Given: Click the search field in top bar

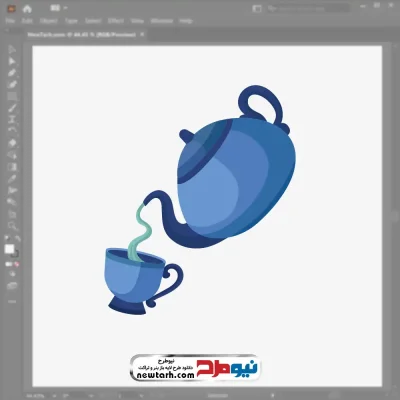Looking at the screenshot, I should 308,9.
